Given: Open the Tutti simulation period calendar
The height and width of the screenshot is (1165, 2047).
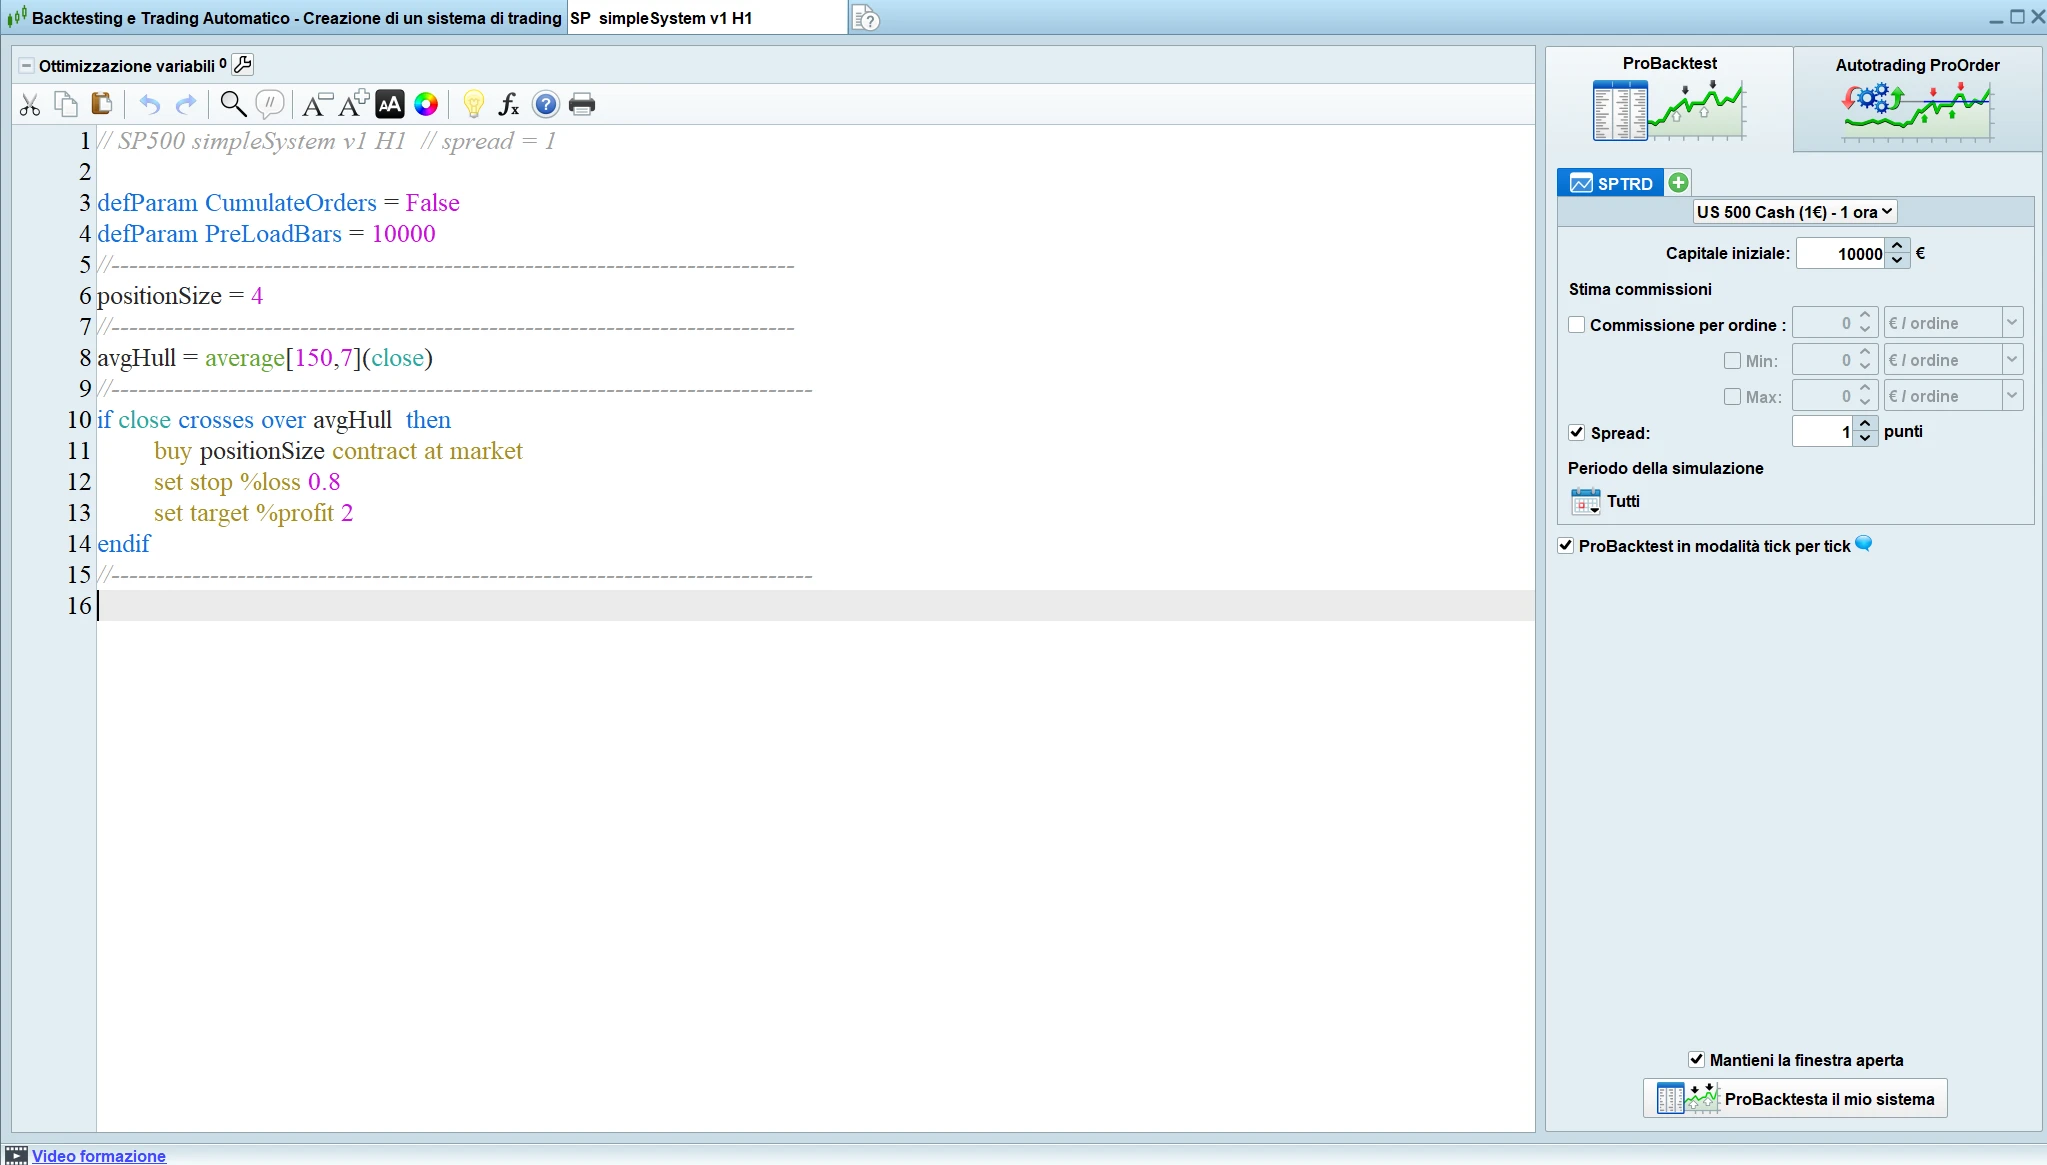Looking at the screenshot, I should [1586, 501].
